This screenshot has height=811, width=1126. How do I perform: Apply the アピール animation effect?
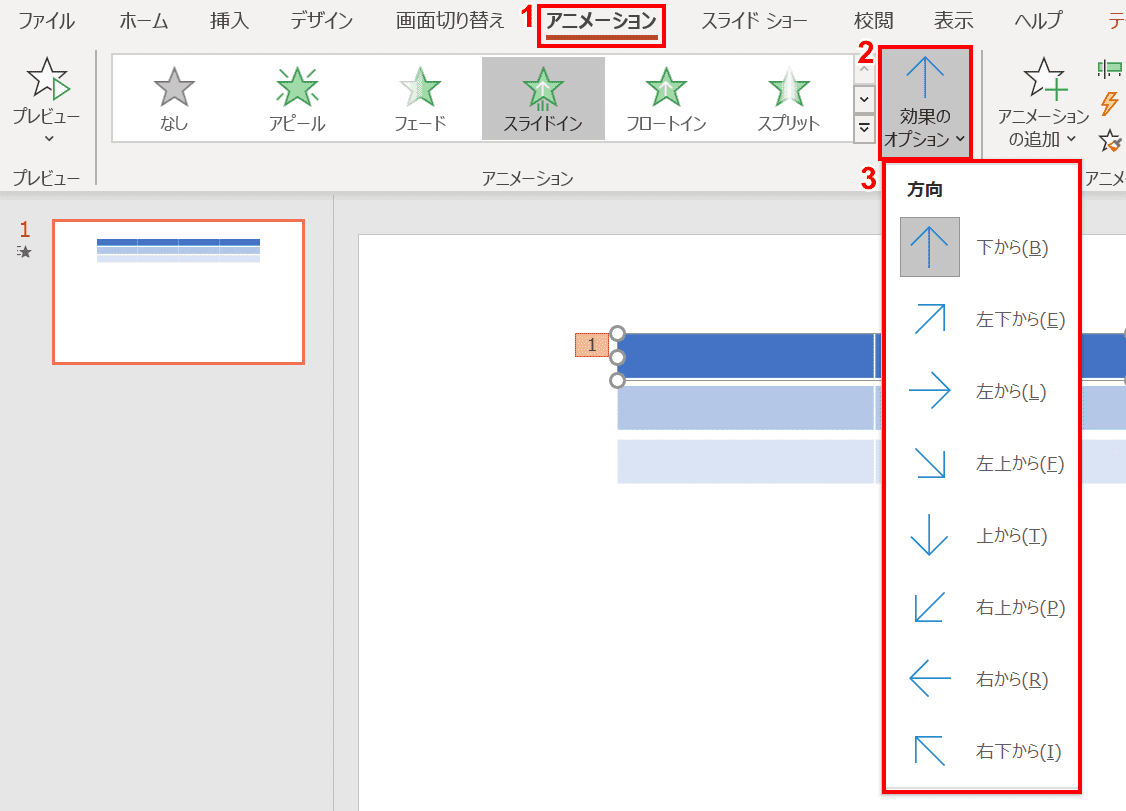pyautogui.click(x=297, y=98)
